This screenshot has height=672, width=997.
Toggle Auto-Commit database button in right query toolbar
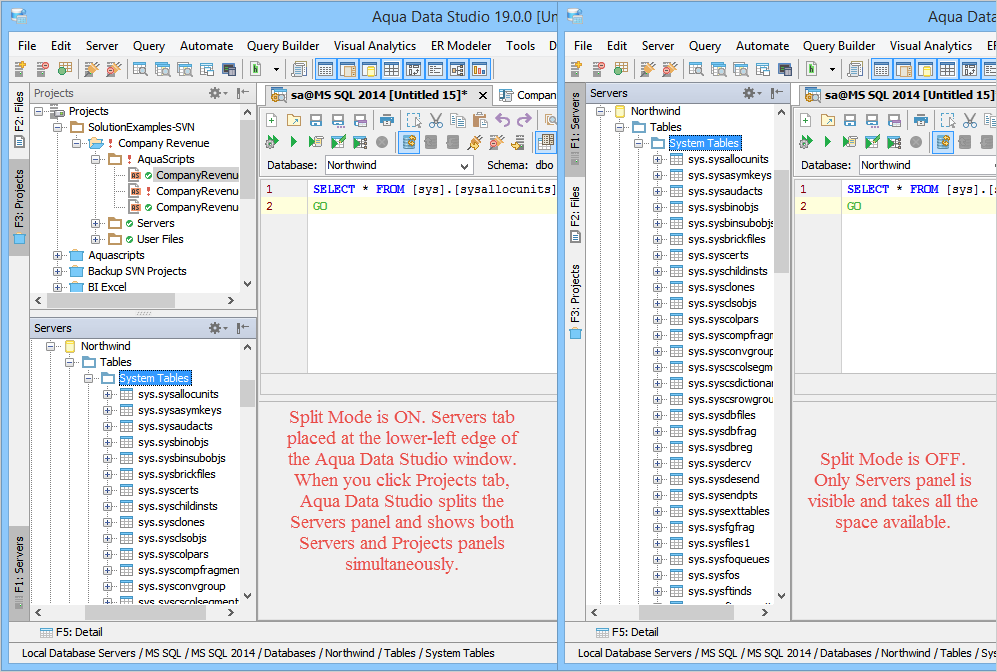[943, 142]
